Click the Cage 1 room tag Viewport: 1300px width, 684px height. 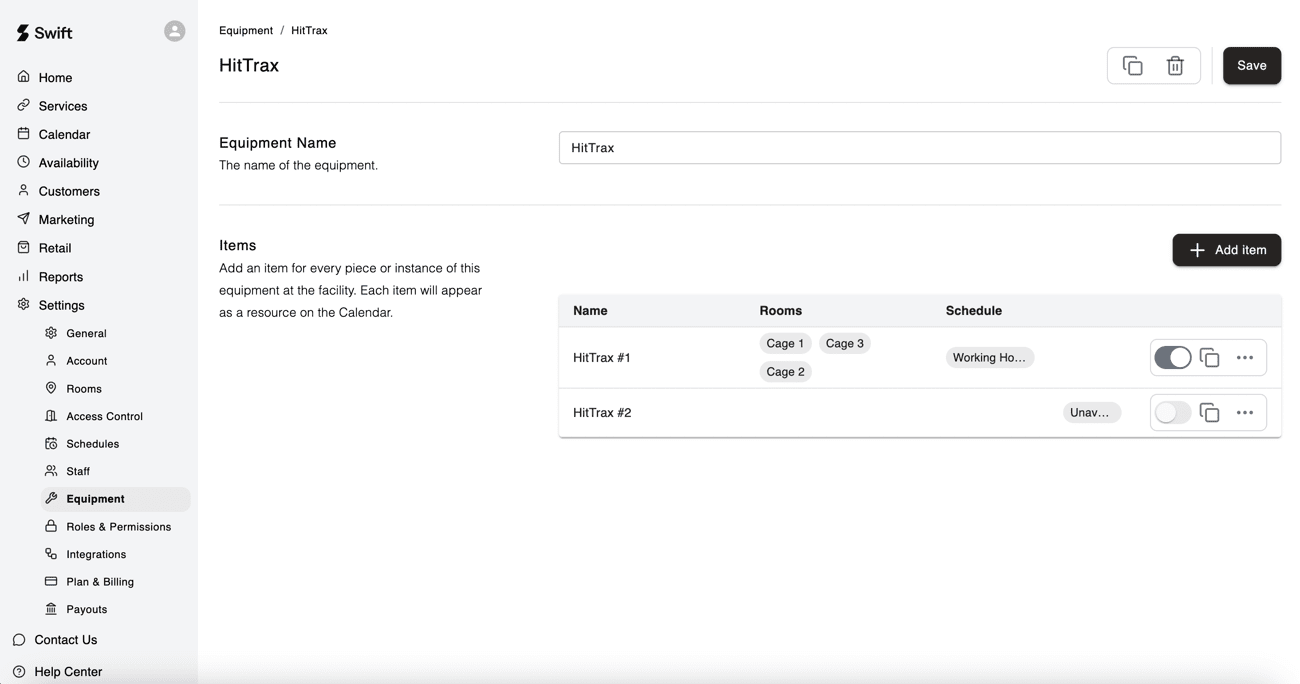(785, 343)
